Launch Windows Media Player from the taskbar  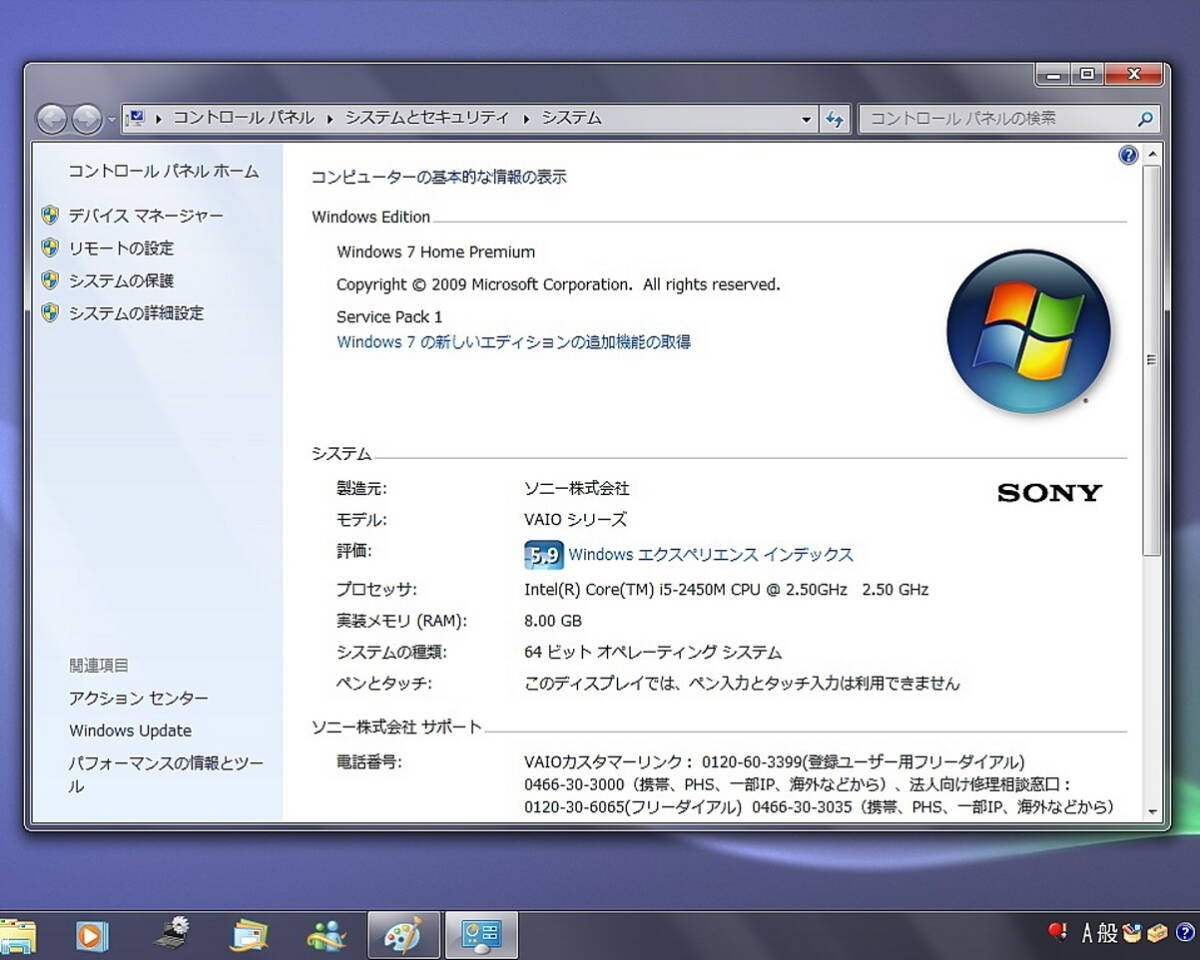coord(91,936)
